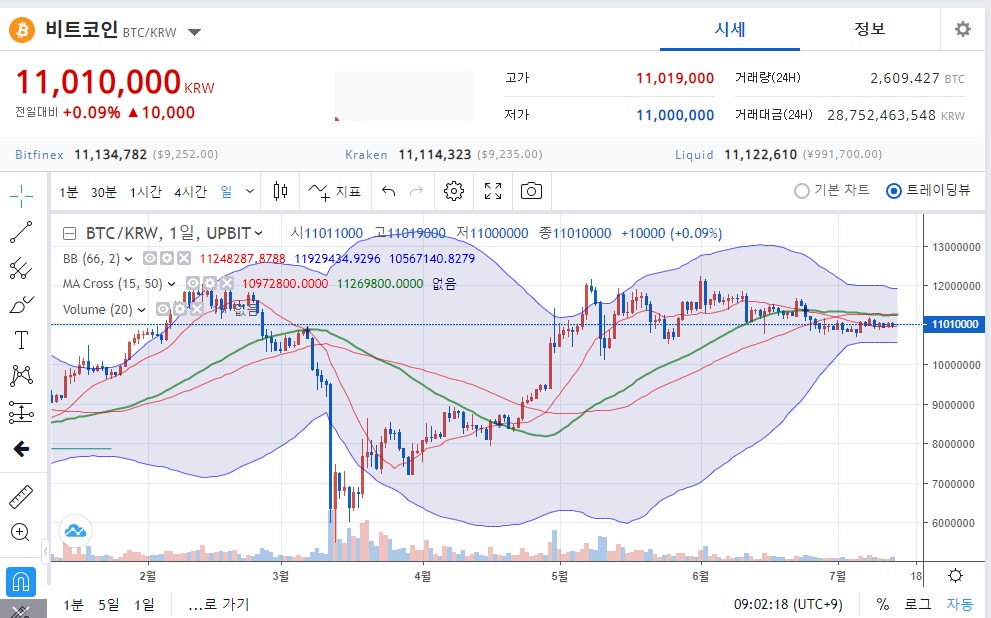The image size is (991, 618).
Task: Select the 일 daily interval
Action: click(x=226, y=191)
